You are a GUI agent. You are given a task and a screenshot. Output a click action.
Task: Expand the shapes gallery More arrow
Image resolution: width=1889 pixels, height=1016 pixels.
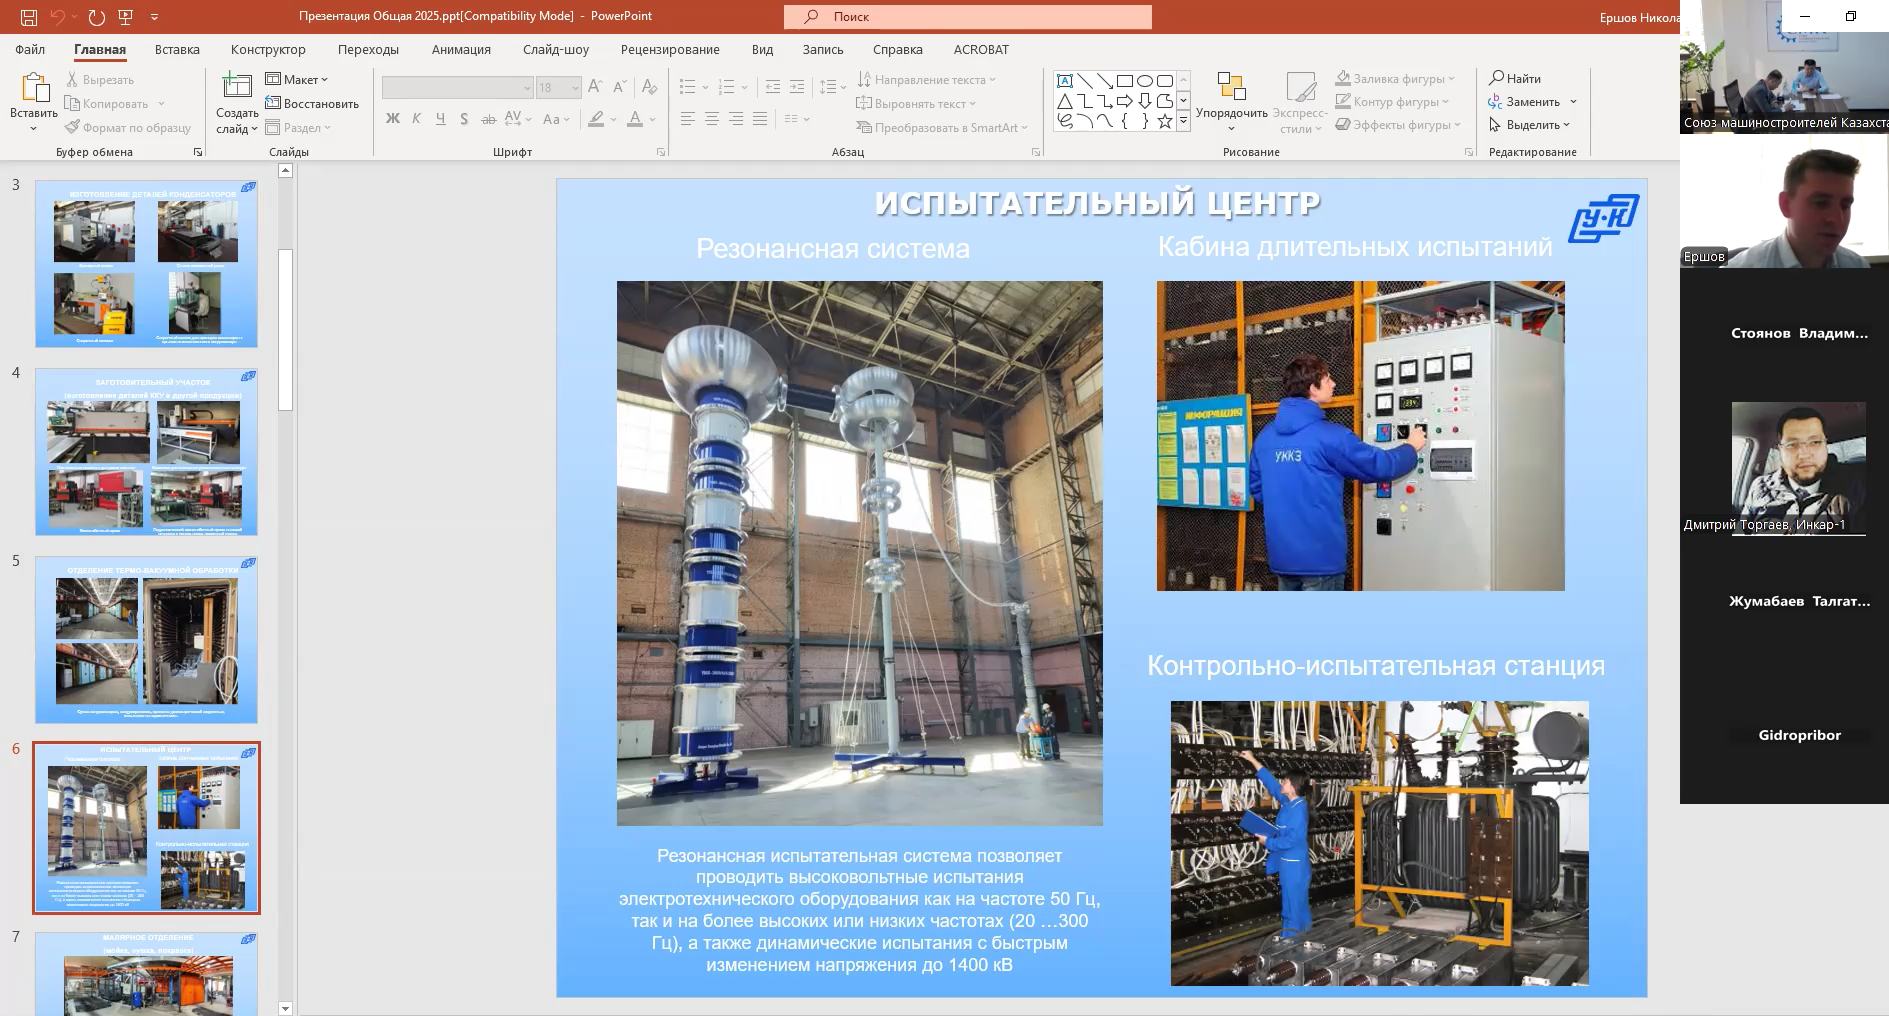(1183, 121)
